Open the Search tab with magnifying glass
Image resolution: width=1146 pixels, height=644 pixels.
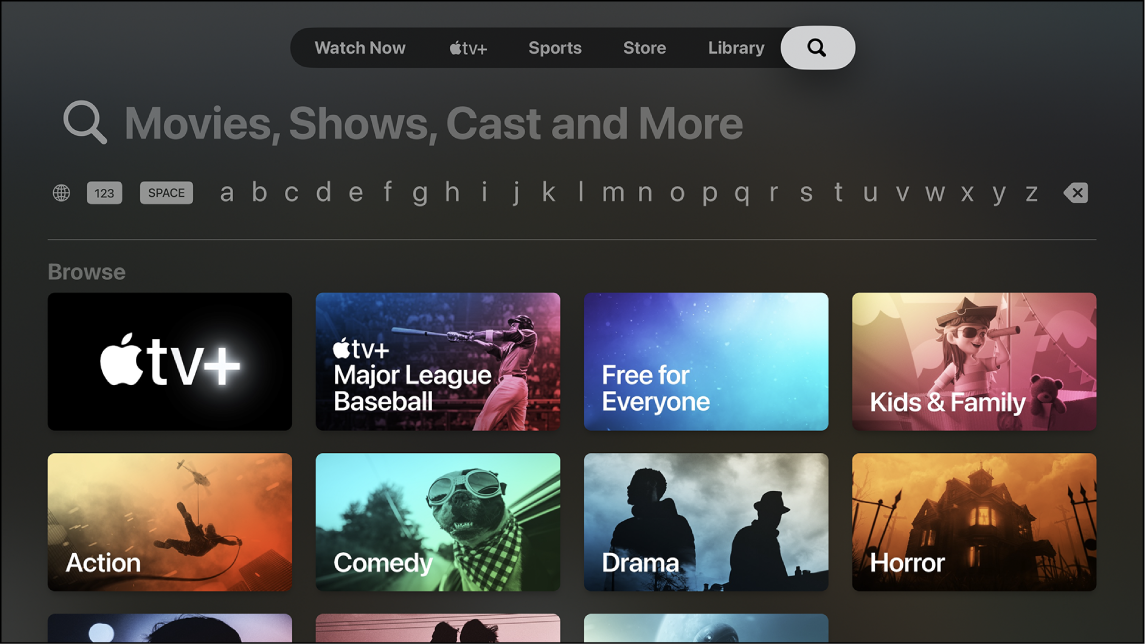pos(818,47)
